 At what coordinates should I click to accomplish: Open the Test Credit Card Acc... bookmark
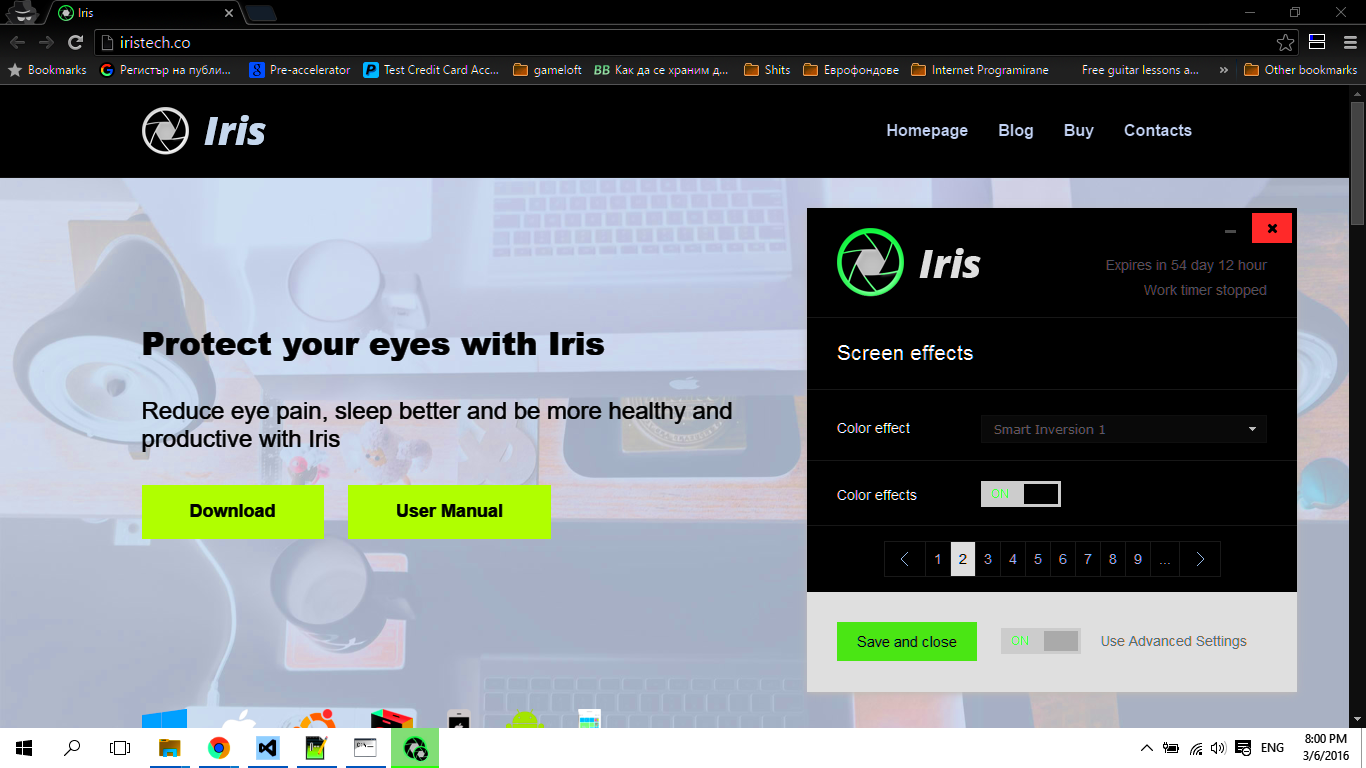pyautogui.click(x=431, y=70)
